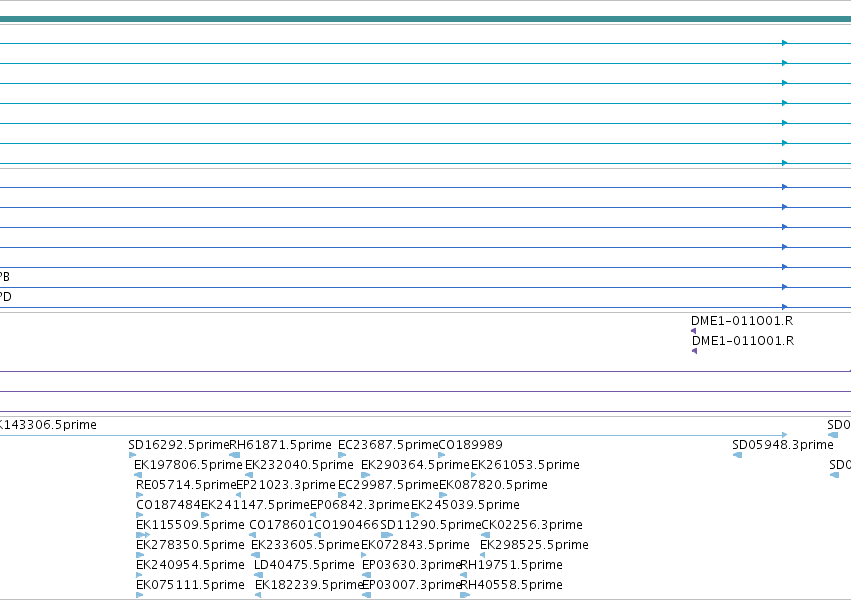The width and height of the screenshot is (851, 600).
Task: Select the RH61871.5prime feature label
Action: (x=281, y=445)
